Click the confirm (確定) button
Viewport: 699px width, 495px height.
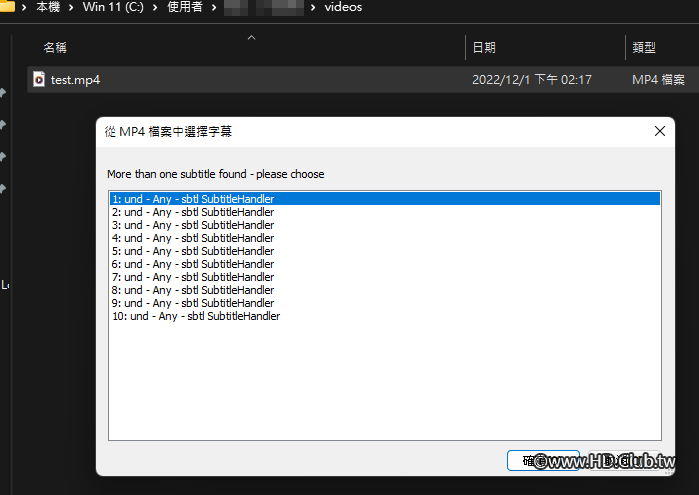pos(543,460)
